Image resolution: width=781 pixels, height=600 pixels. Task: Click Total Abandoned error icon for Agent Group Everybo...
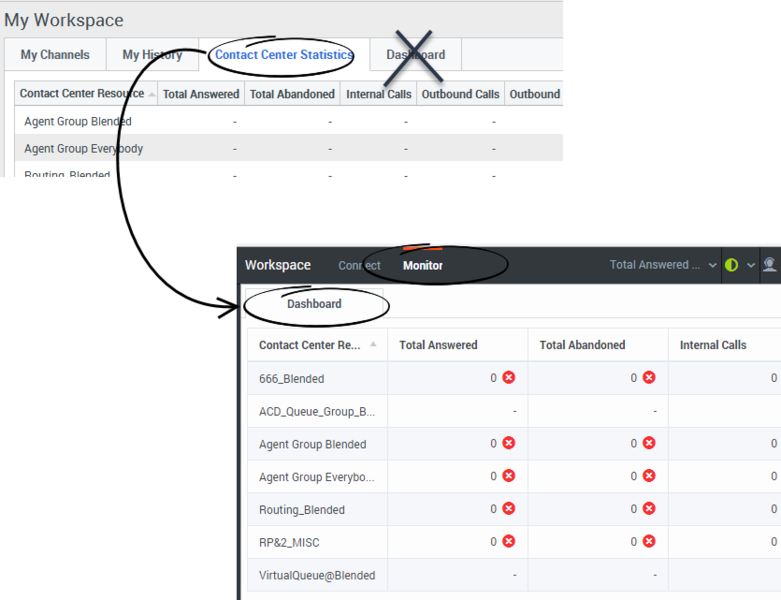[x=649, y=476]
